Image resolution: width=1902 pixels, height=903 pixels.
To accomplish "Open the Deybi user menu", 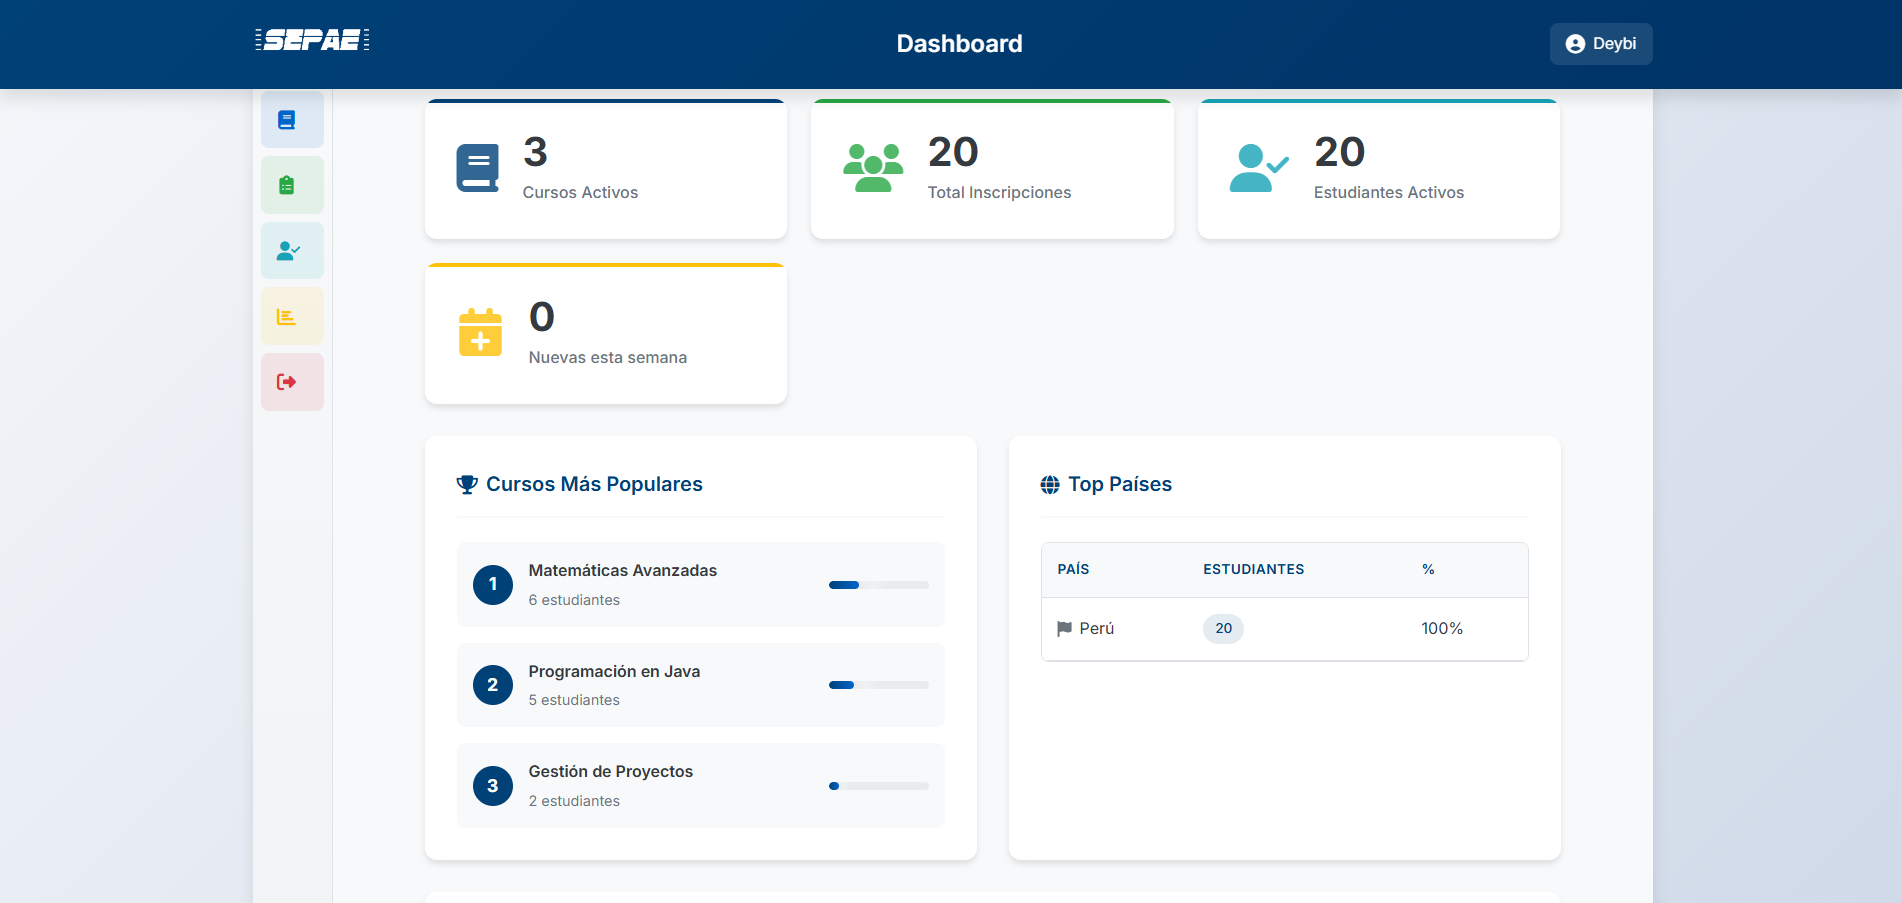I will click(1600, 44).
